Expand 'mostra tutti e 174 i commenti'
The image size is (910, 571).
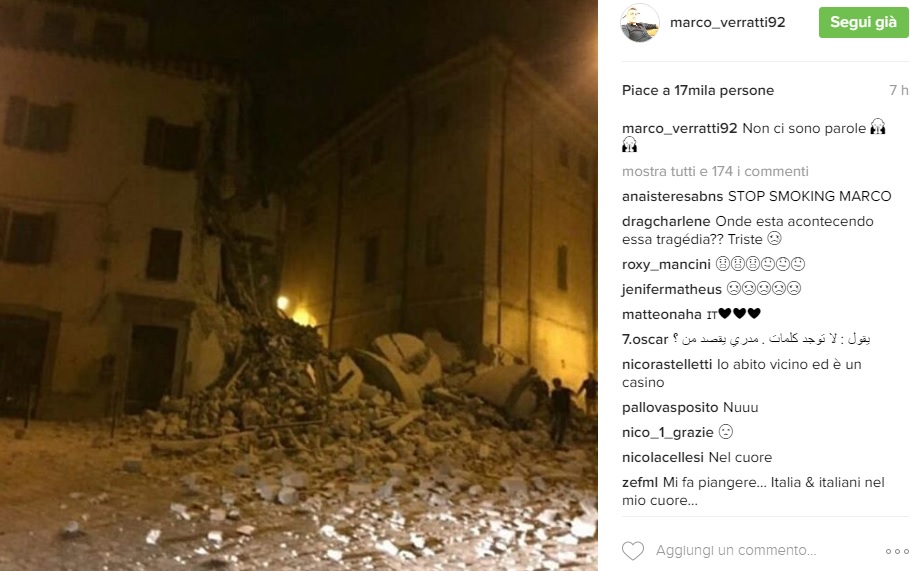715,171
